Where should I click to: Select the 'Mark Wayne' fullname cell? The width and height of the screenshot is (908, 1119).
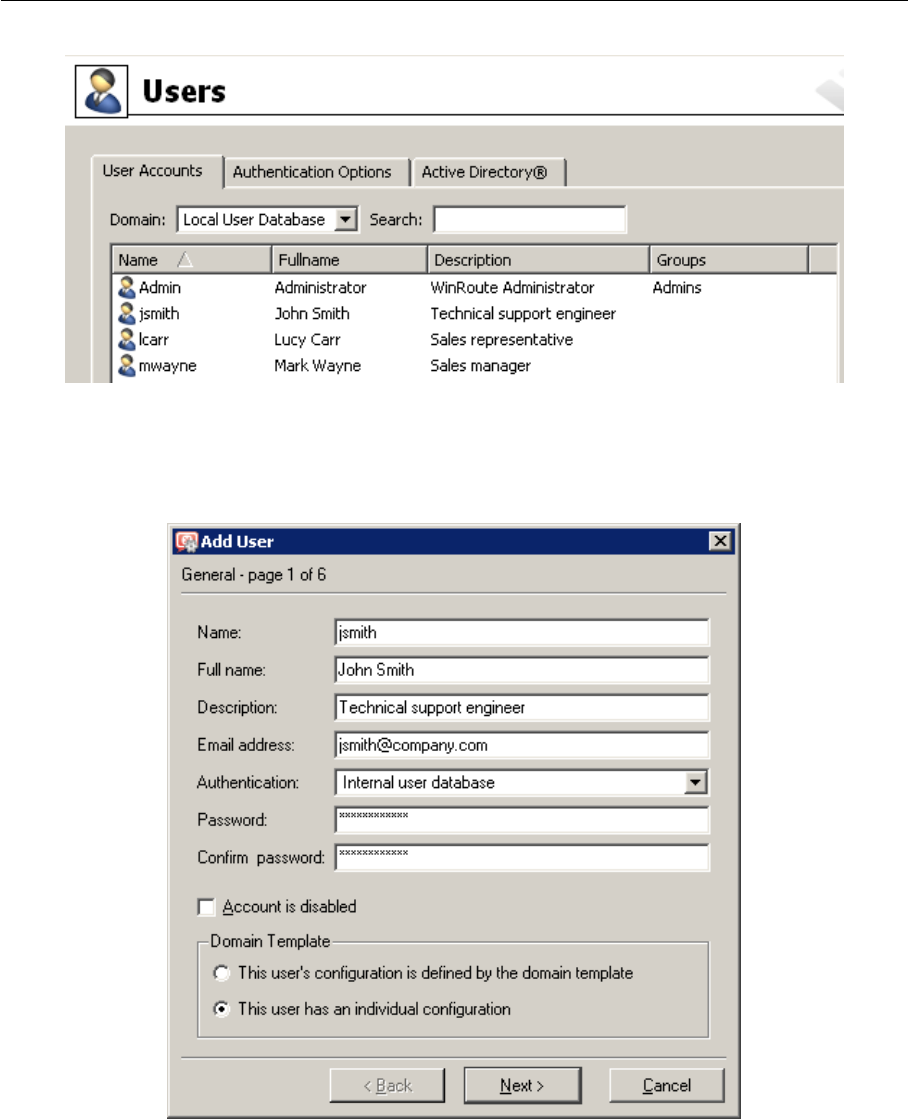[318, 365]
